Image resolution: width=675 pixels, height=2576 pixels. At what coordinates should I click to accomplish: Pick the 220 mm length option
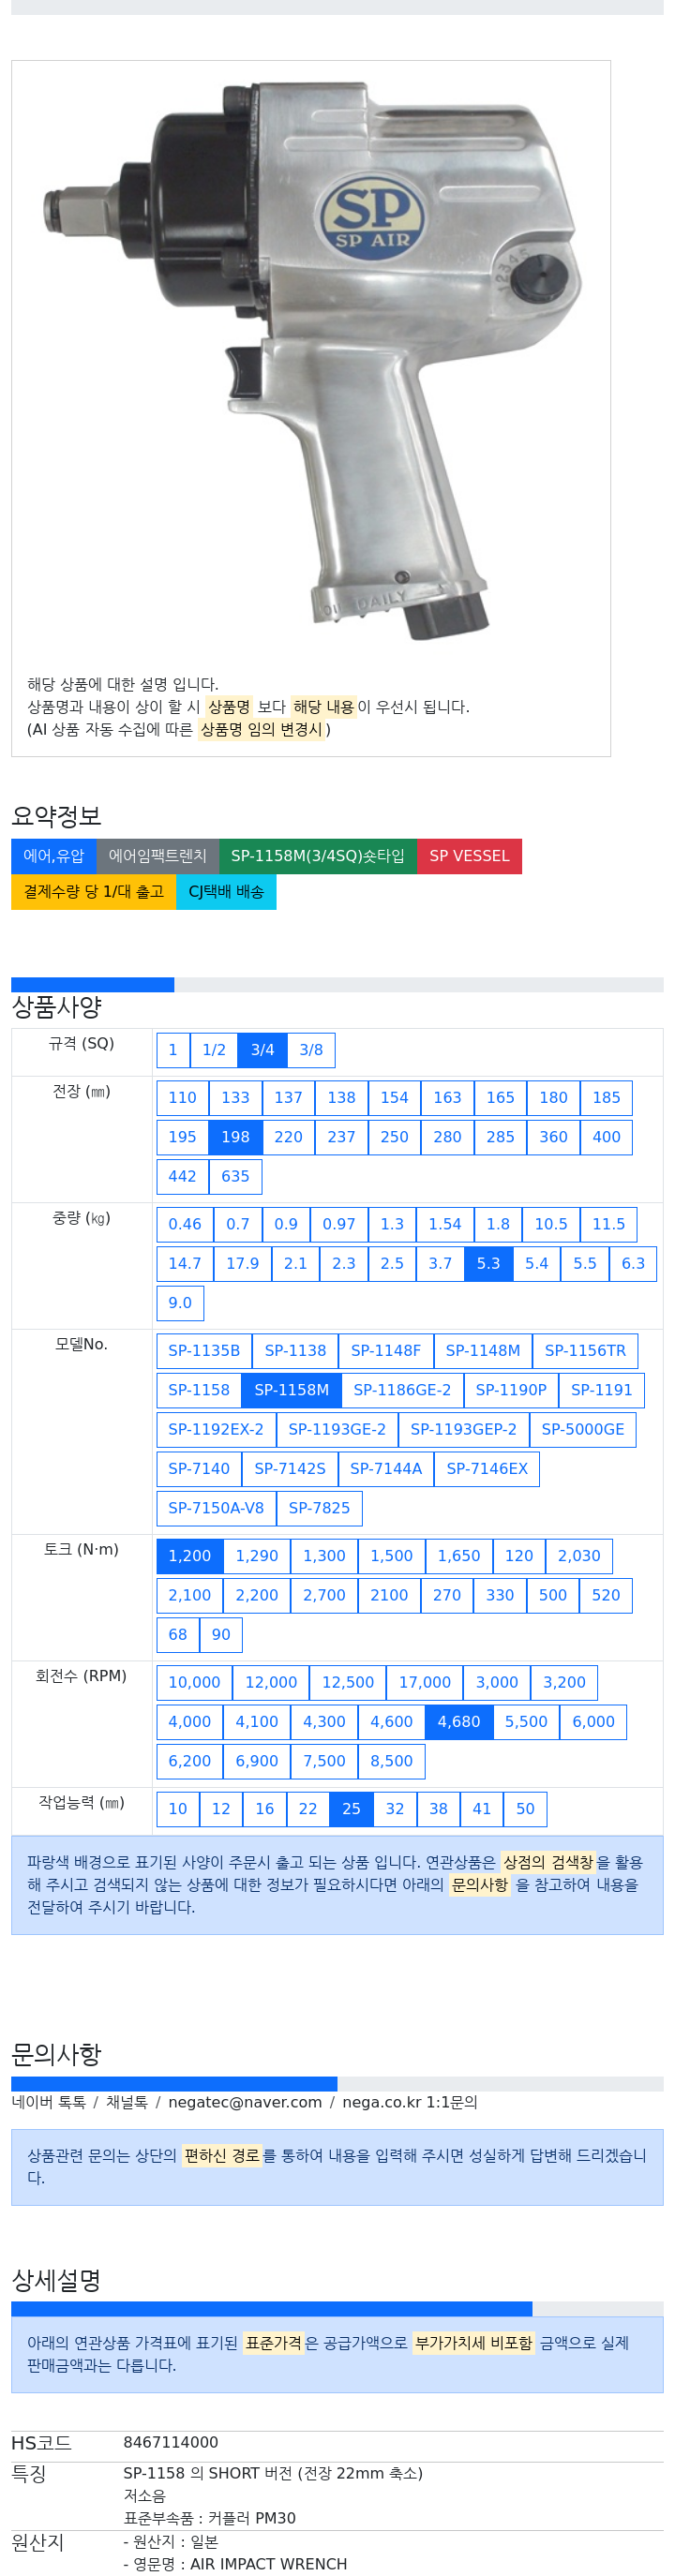(x=288, y=1137)
